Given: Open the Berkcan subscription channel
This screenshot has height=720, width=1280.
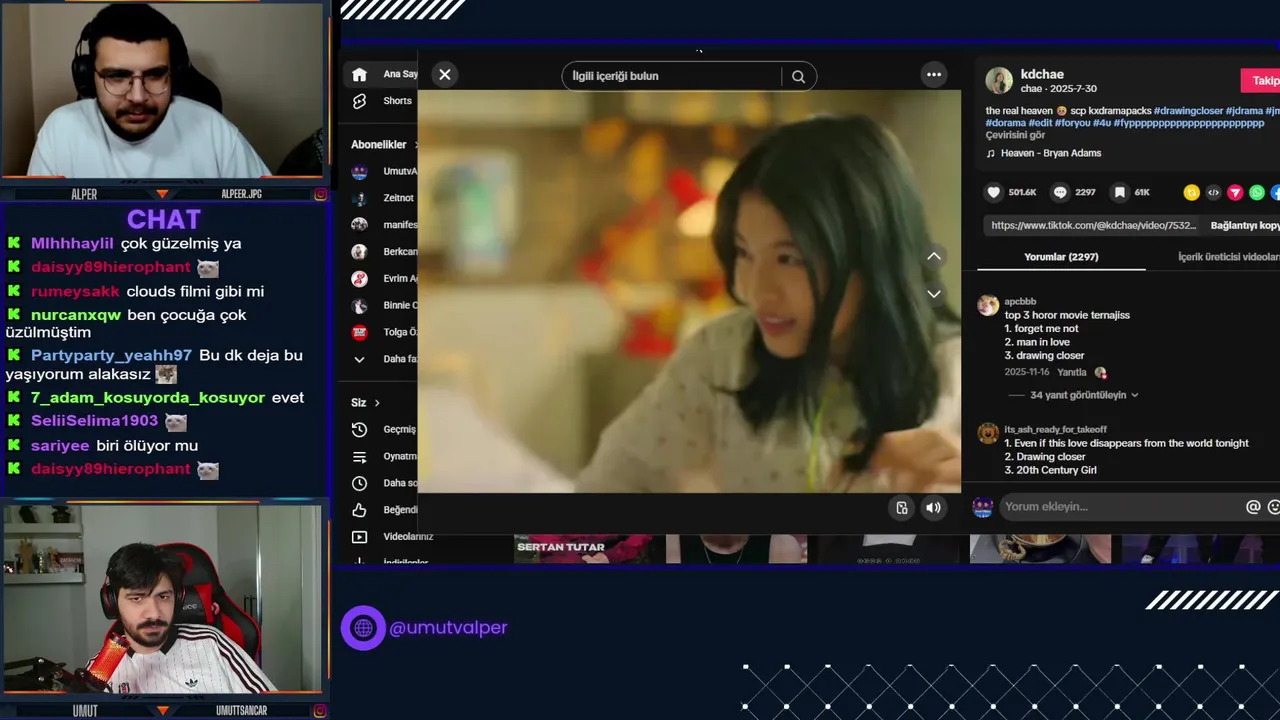Looking at the screenshot, I should coord(385,252).
